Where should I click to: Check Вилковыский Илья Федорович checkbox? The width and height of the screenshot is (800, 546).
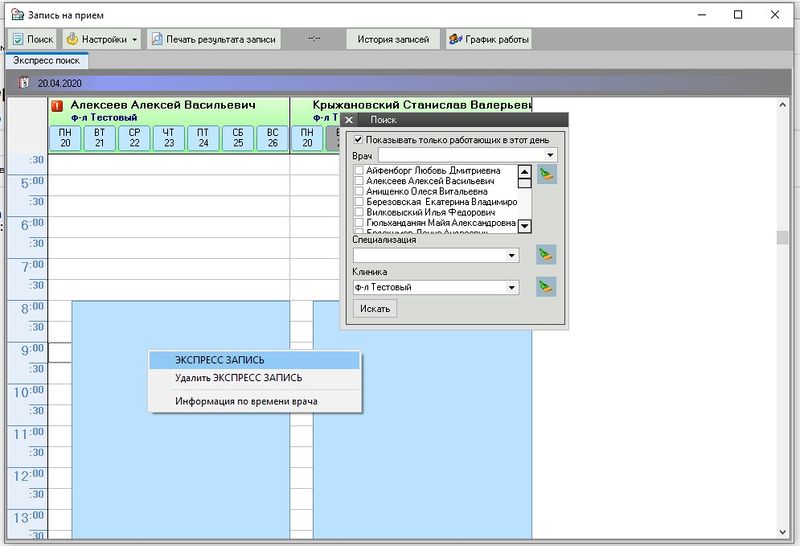pos(360,212)
